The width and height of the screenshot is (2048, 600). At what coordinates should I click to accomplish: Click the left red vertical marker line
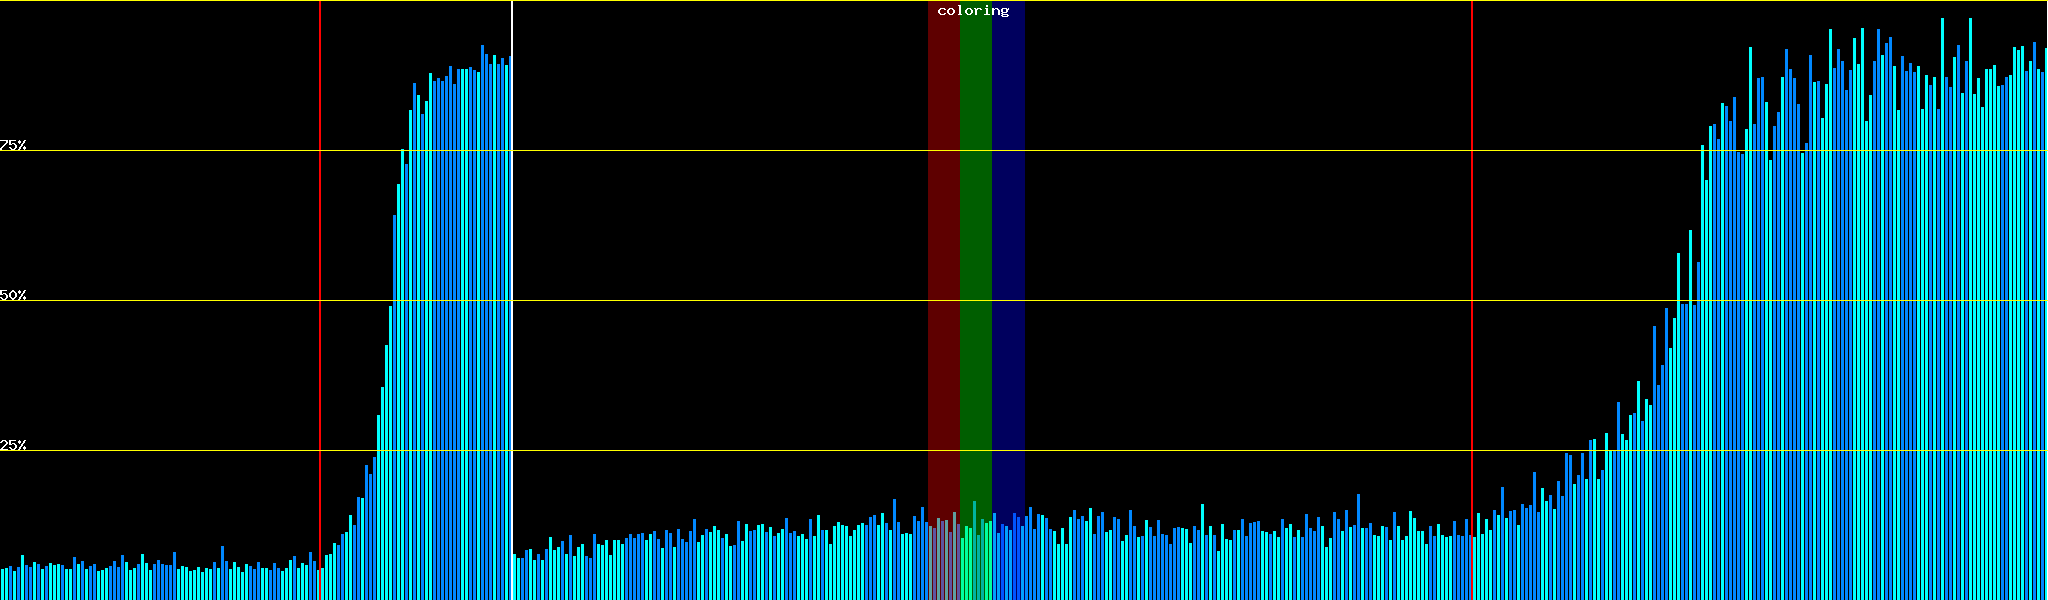click(x=320, y=250)
